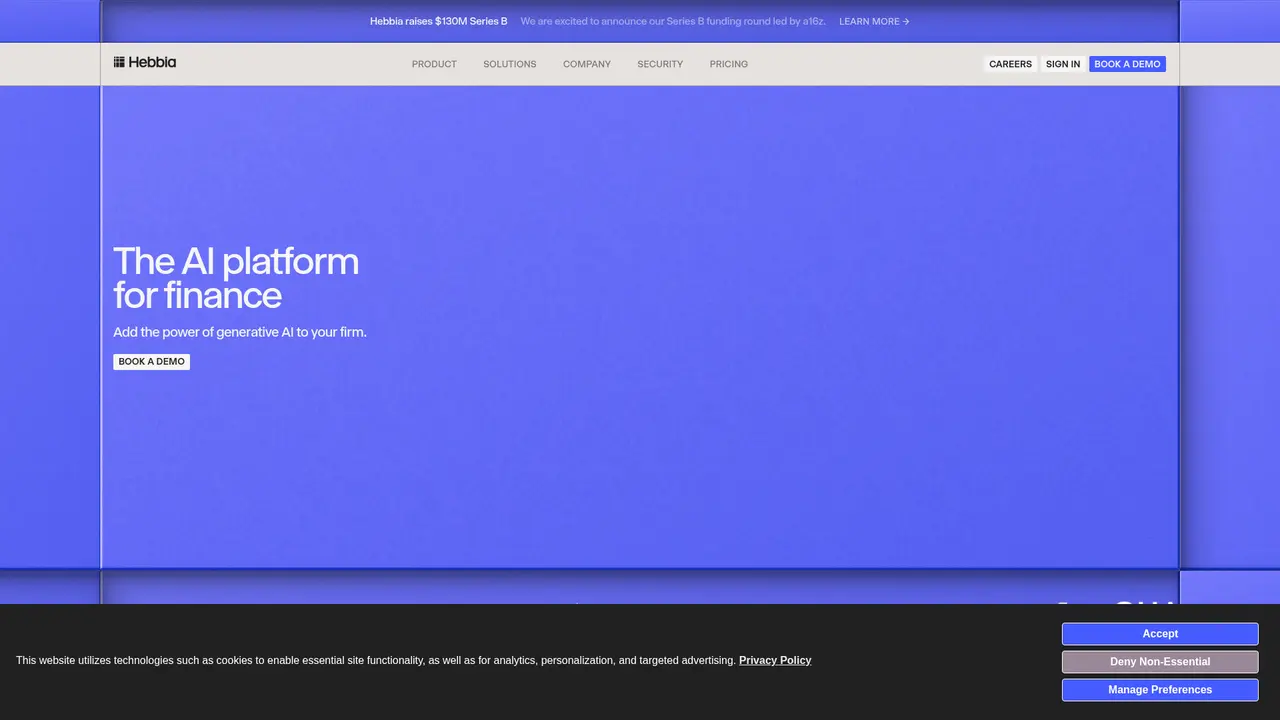Screen dimensions: 1280x720
Task: Click the Careers button
Action: [x=1010, y=64]
